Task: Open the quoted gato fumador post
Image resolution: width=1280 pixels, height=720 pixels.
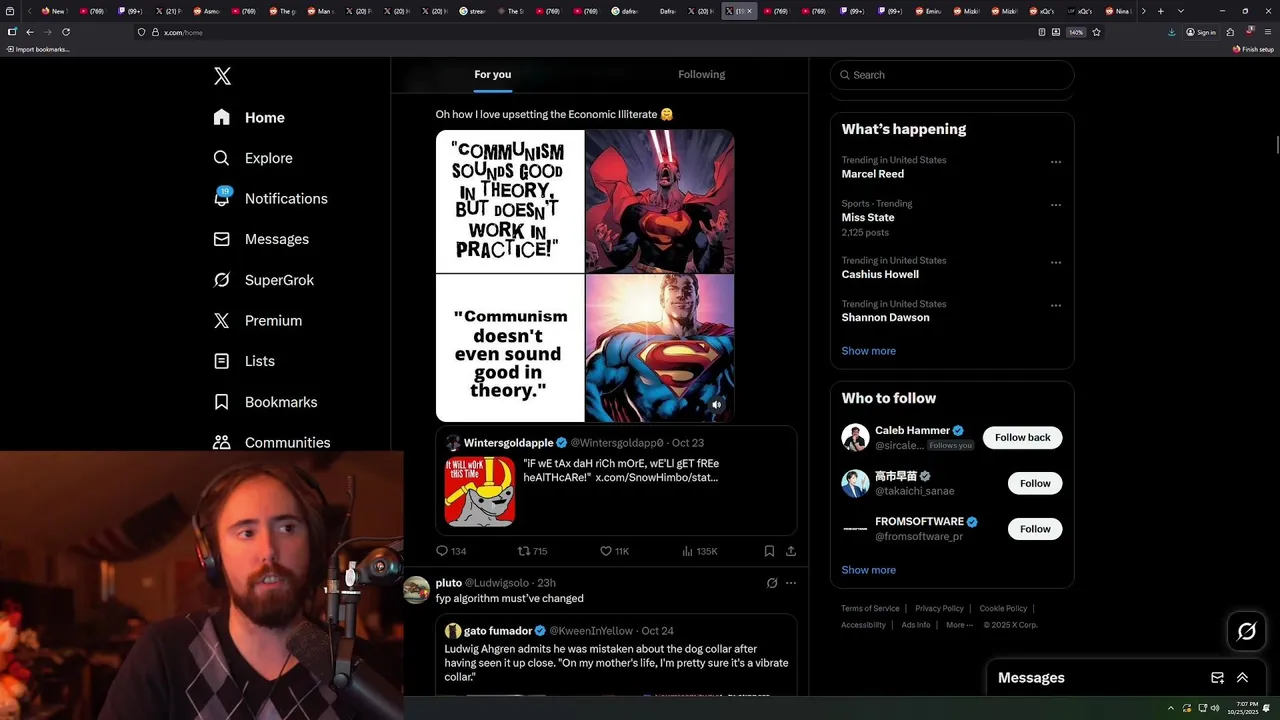Action: 616,655
